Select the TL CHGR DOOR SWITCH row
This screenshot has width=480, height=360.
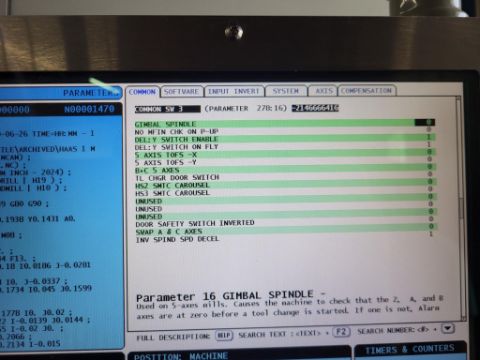pyautogui.click(x=285, y=177)
